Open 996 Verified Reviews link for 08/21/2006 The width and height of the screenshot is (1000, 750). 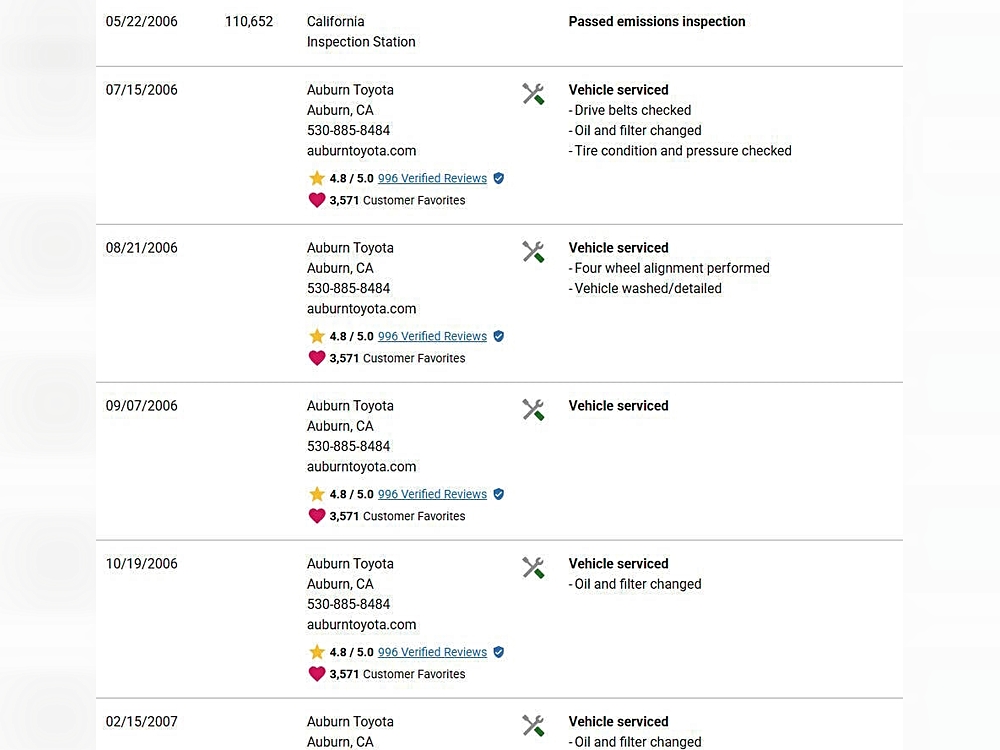tap(432, 336)
